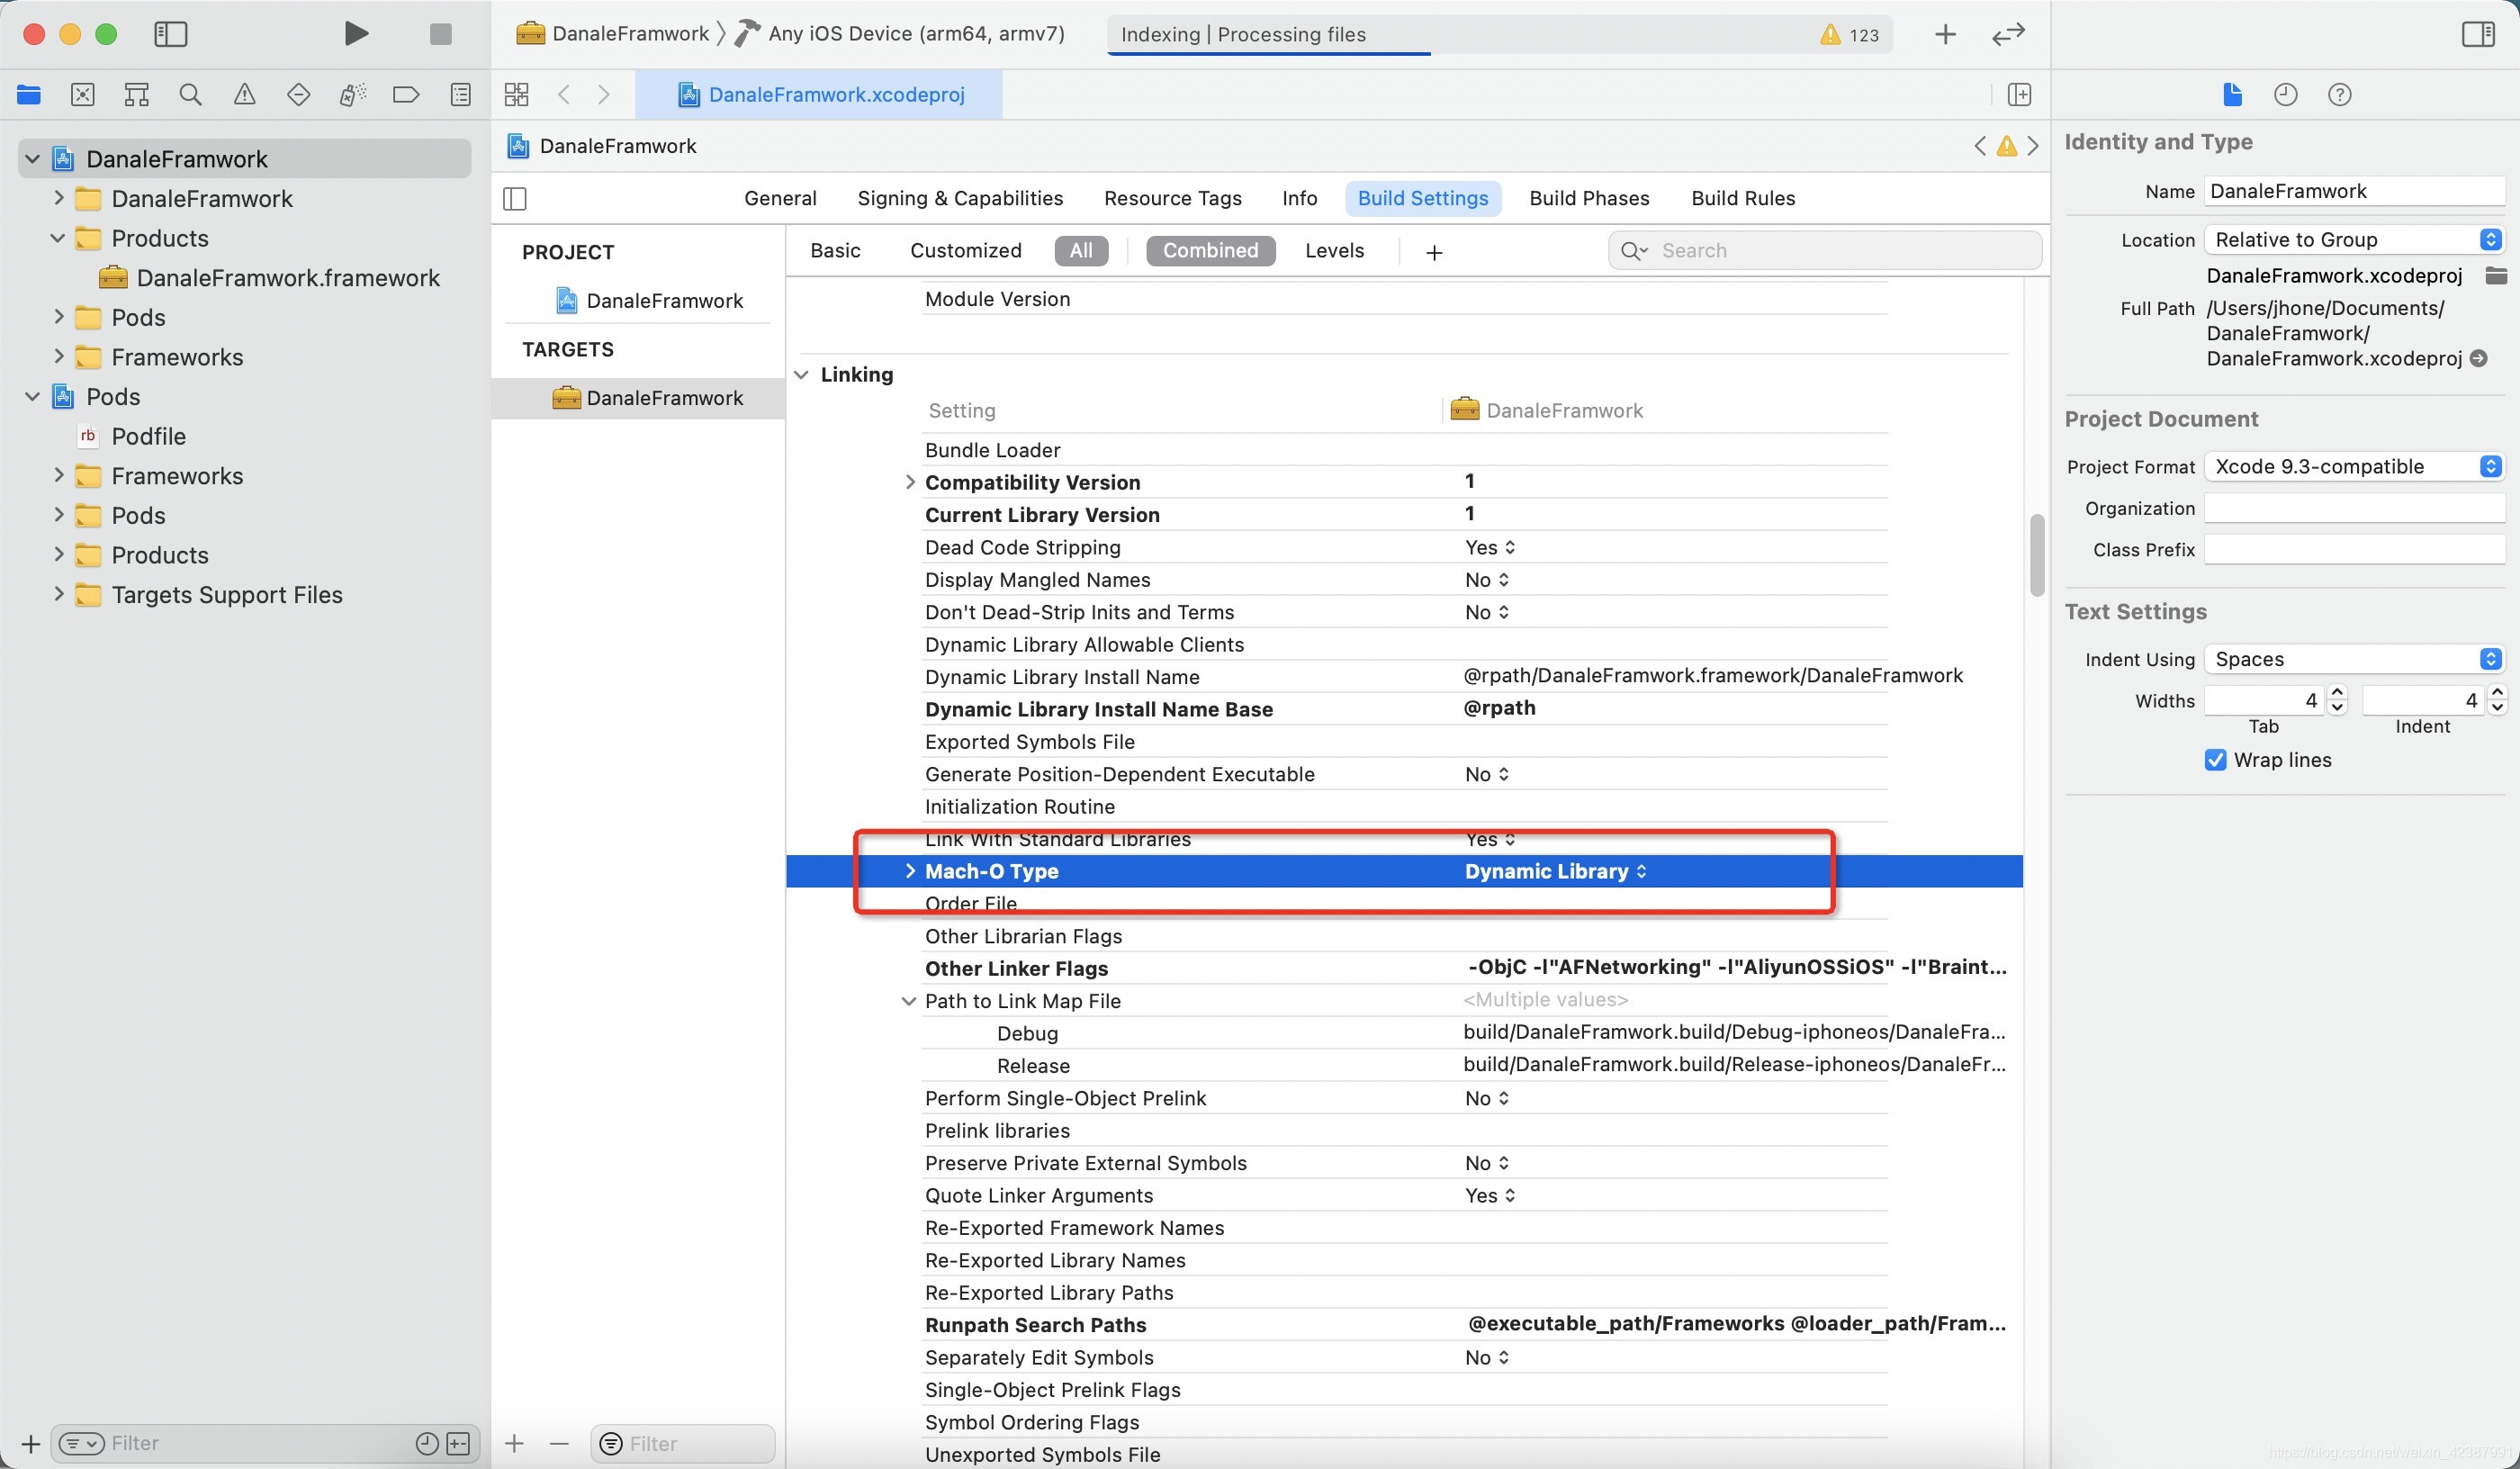Search build settings field
The height and width of the screenshot is (1469, 2520).
coord(1824,251)
